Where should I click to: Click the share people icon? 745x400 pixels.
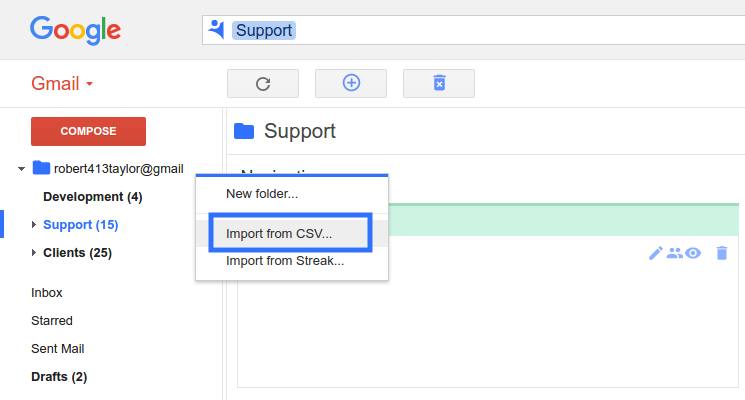(x=675, y=253)
